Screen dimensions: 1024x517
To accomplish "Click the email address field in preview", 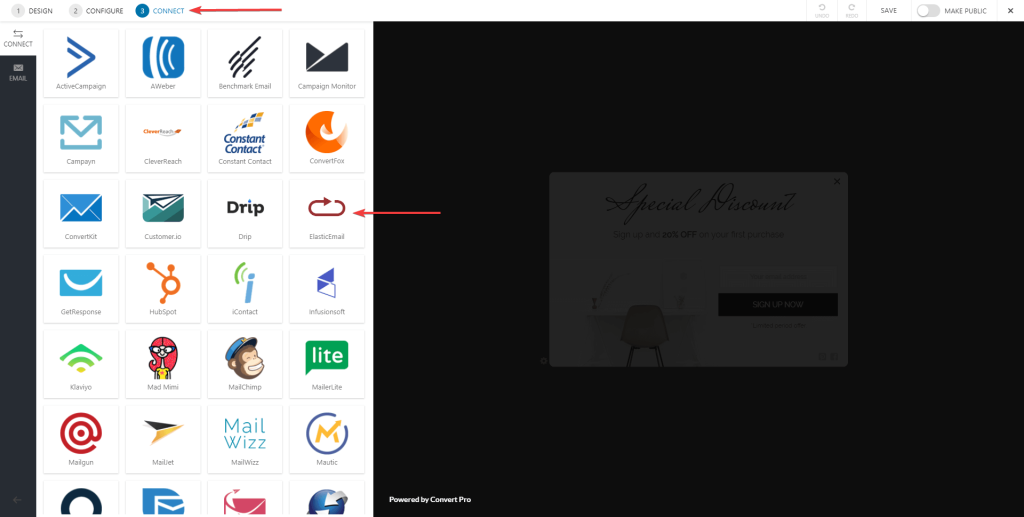I will coord(778,277).
